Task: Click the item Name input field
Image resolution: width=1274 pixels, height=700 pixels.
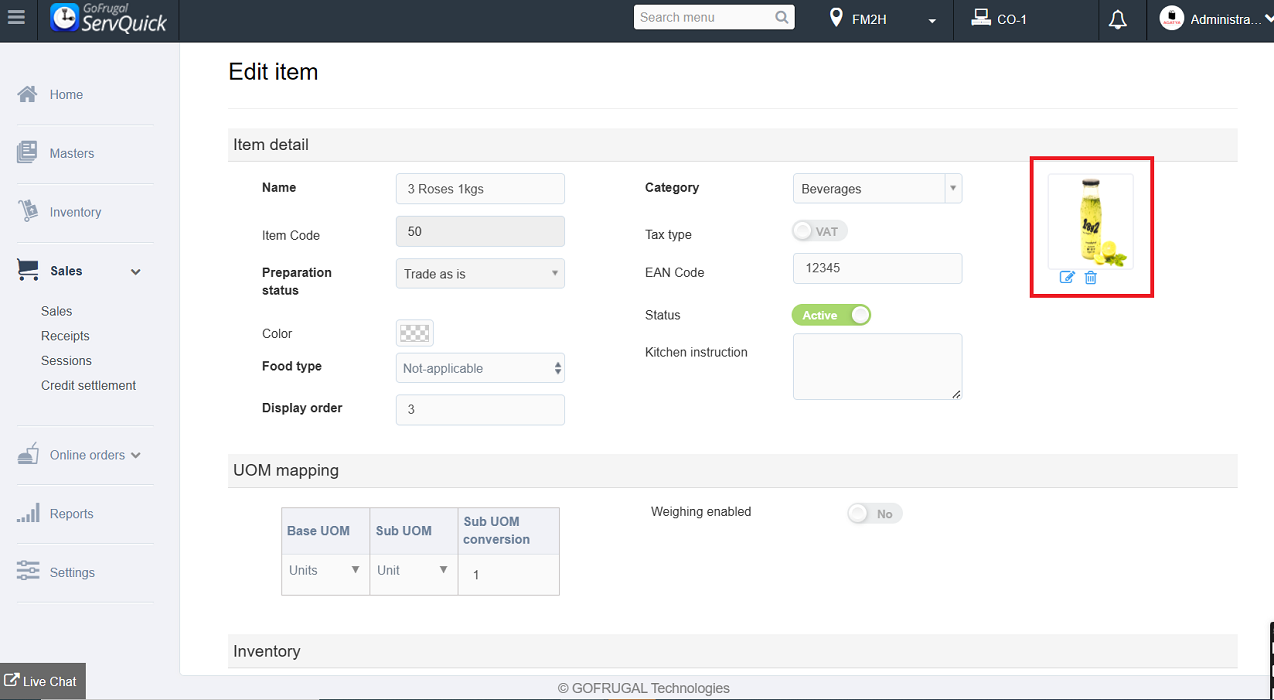Action: tap(480, 188)
